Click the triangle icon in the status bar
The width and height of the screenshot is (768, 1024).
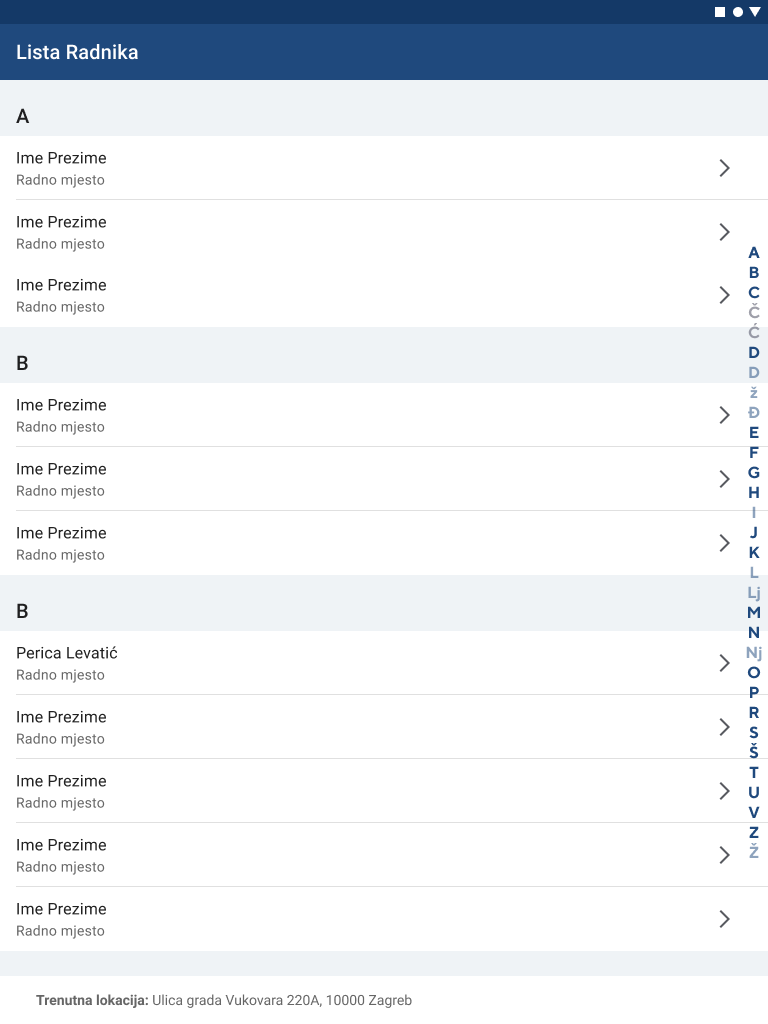[x=755, y=12]
